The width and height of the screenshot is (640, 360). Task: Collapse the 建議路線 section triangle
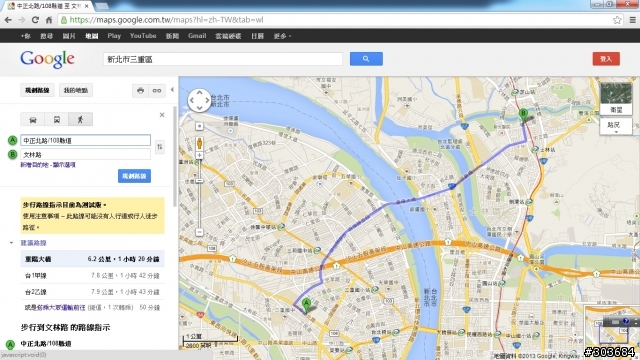coord(11,243)
